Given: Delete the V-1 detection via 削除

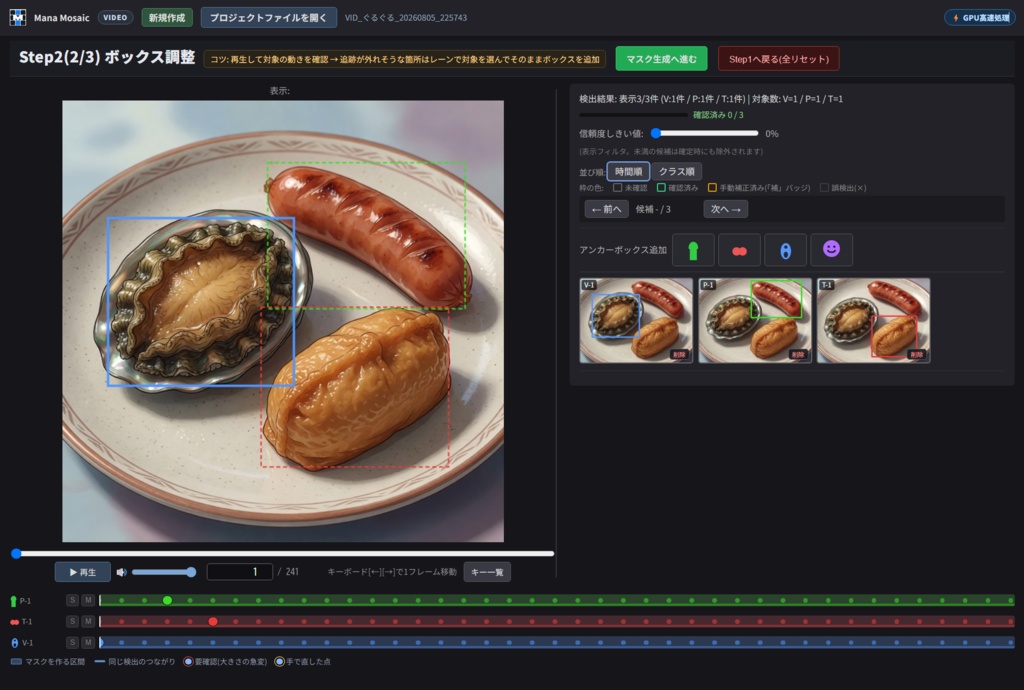Looking at the screenshot, I should pyautogui.click(x=679, y=354).
